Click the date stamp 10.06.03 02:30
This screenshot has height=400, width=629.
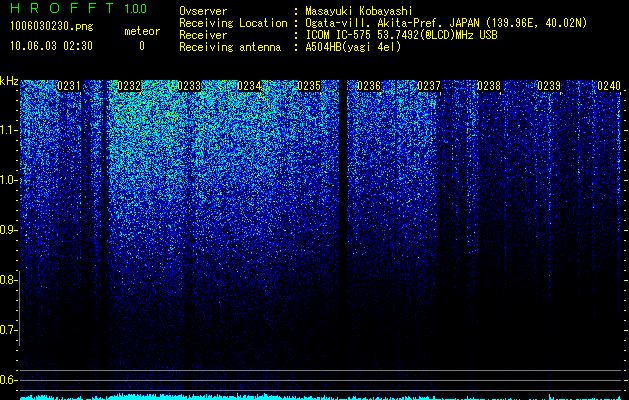point(51,46)
